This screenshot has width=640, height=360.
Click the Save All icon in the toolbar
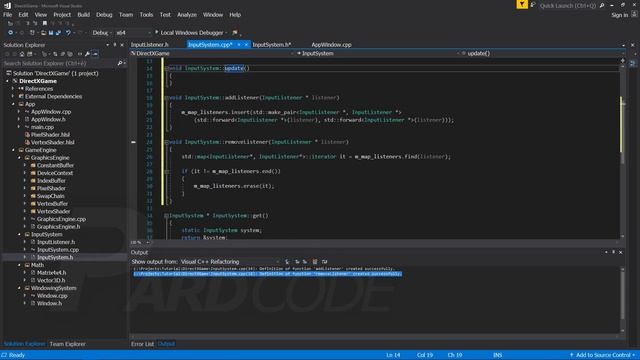click(x=58, y=33)
